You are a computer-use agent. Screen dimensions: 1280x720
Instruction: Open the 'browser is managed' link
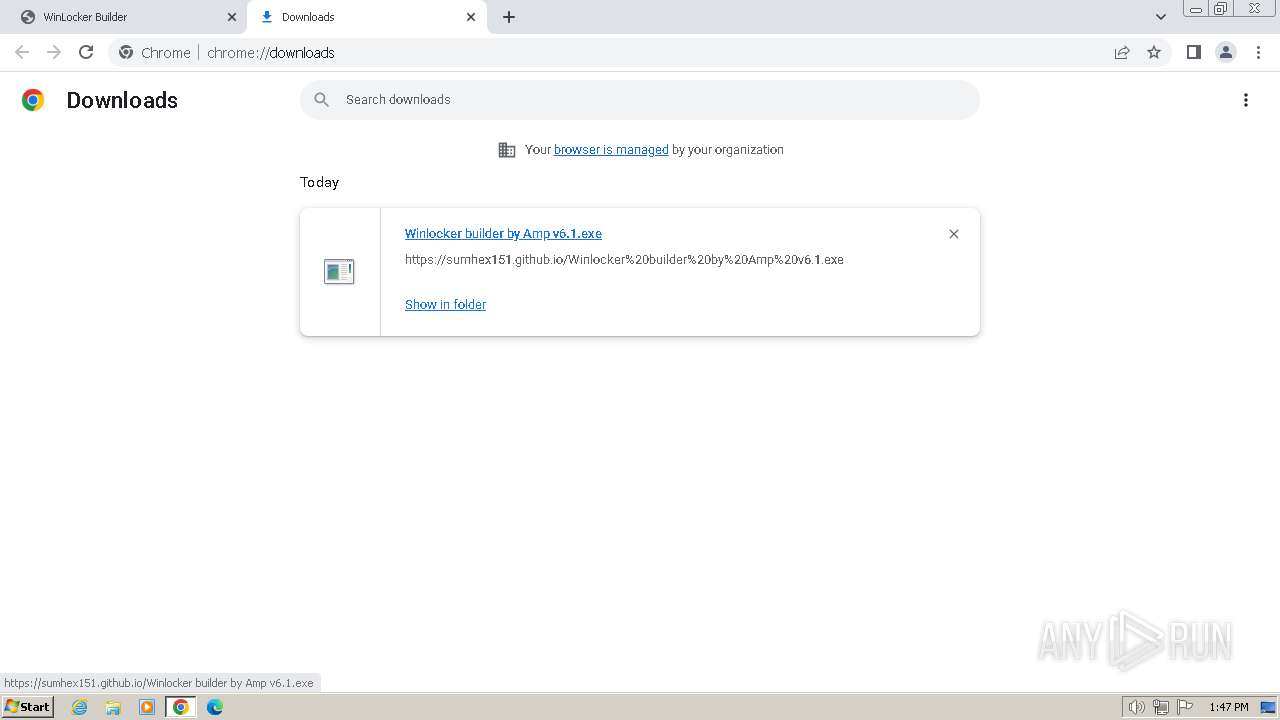pyautogui.click(x=611, y=150)
